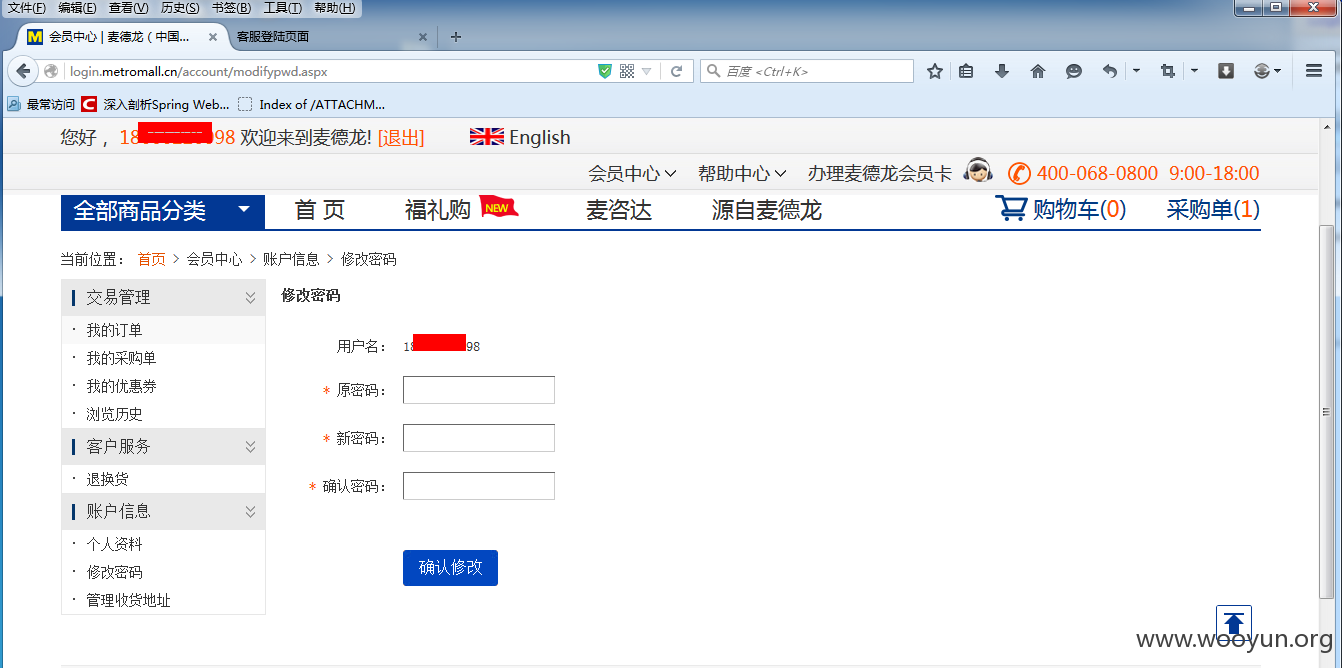The image size is (1342, 668).
Task: Click the smiley chat icon in toolbar
Action: coord(1074,71)
